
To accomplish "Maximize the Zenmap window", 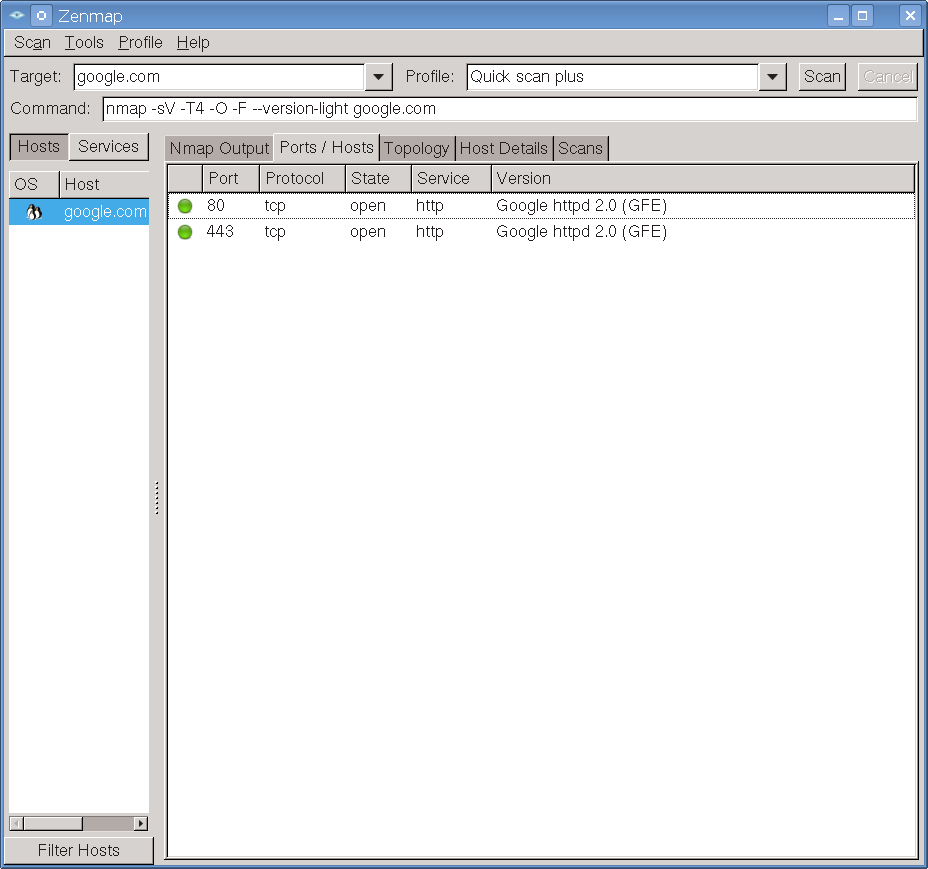I will point(862,16).
